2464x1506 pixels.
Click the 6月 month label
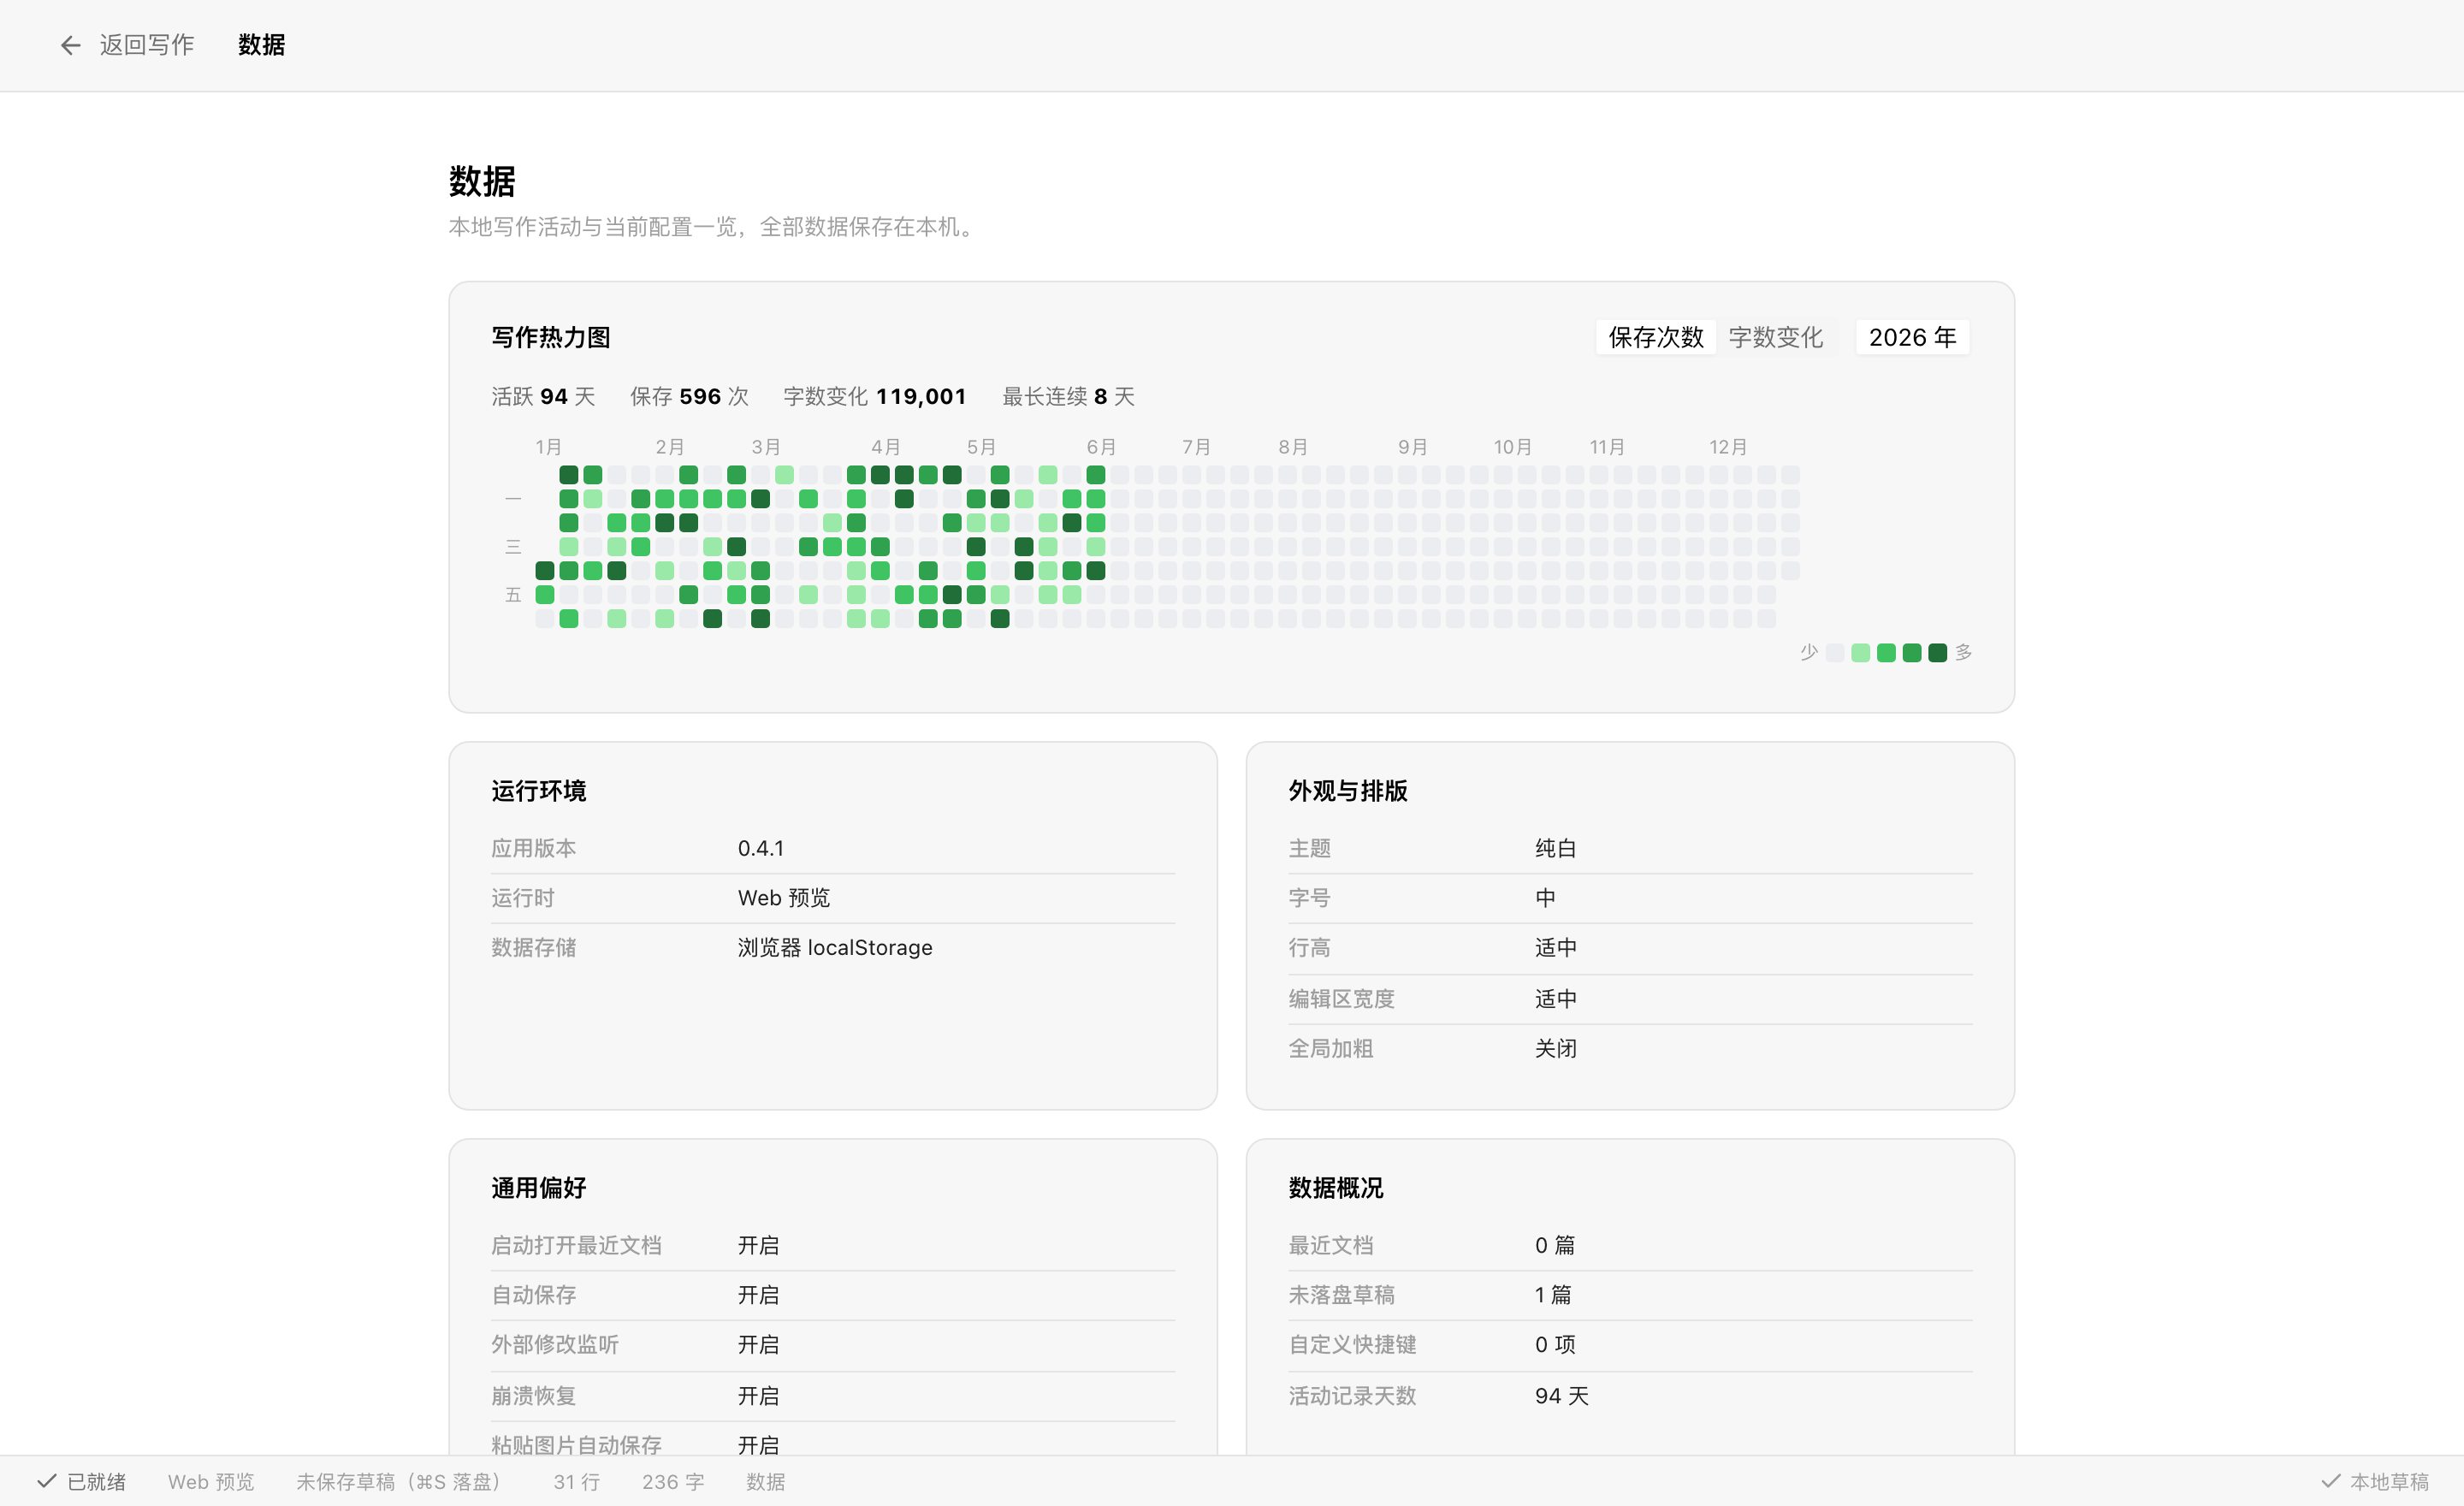[x=1101, y=447]
